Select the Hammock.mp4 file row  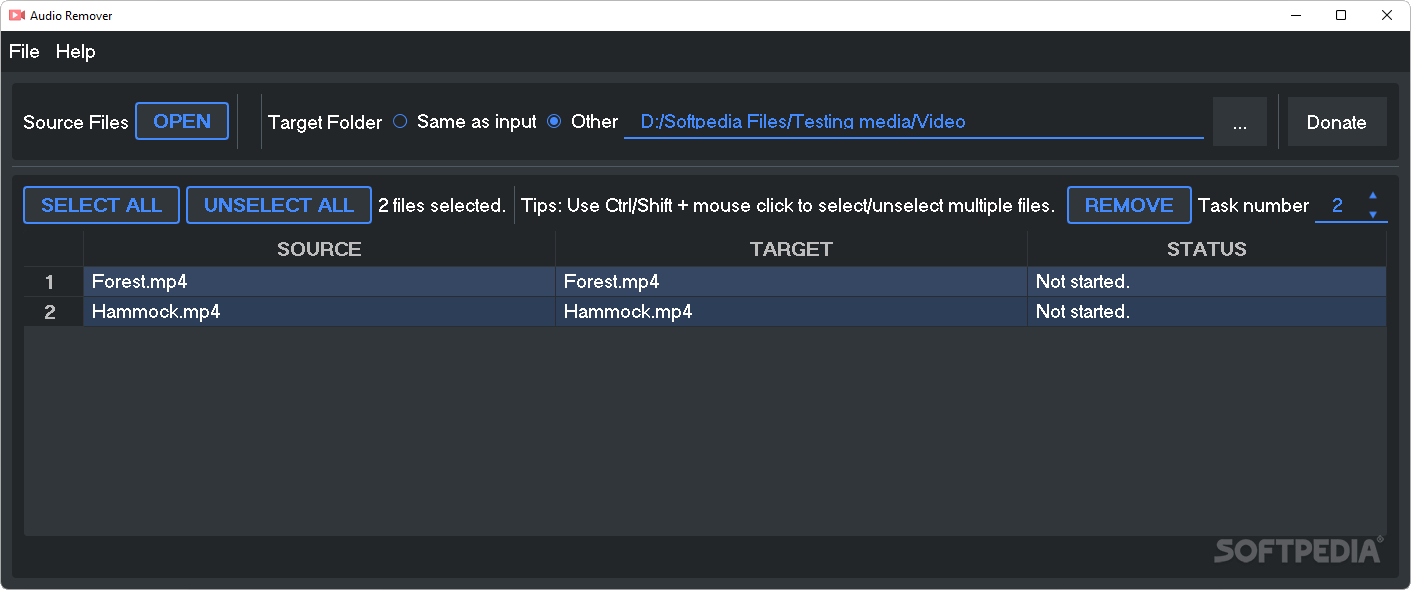318,311
